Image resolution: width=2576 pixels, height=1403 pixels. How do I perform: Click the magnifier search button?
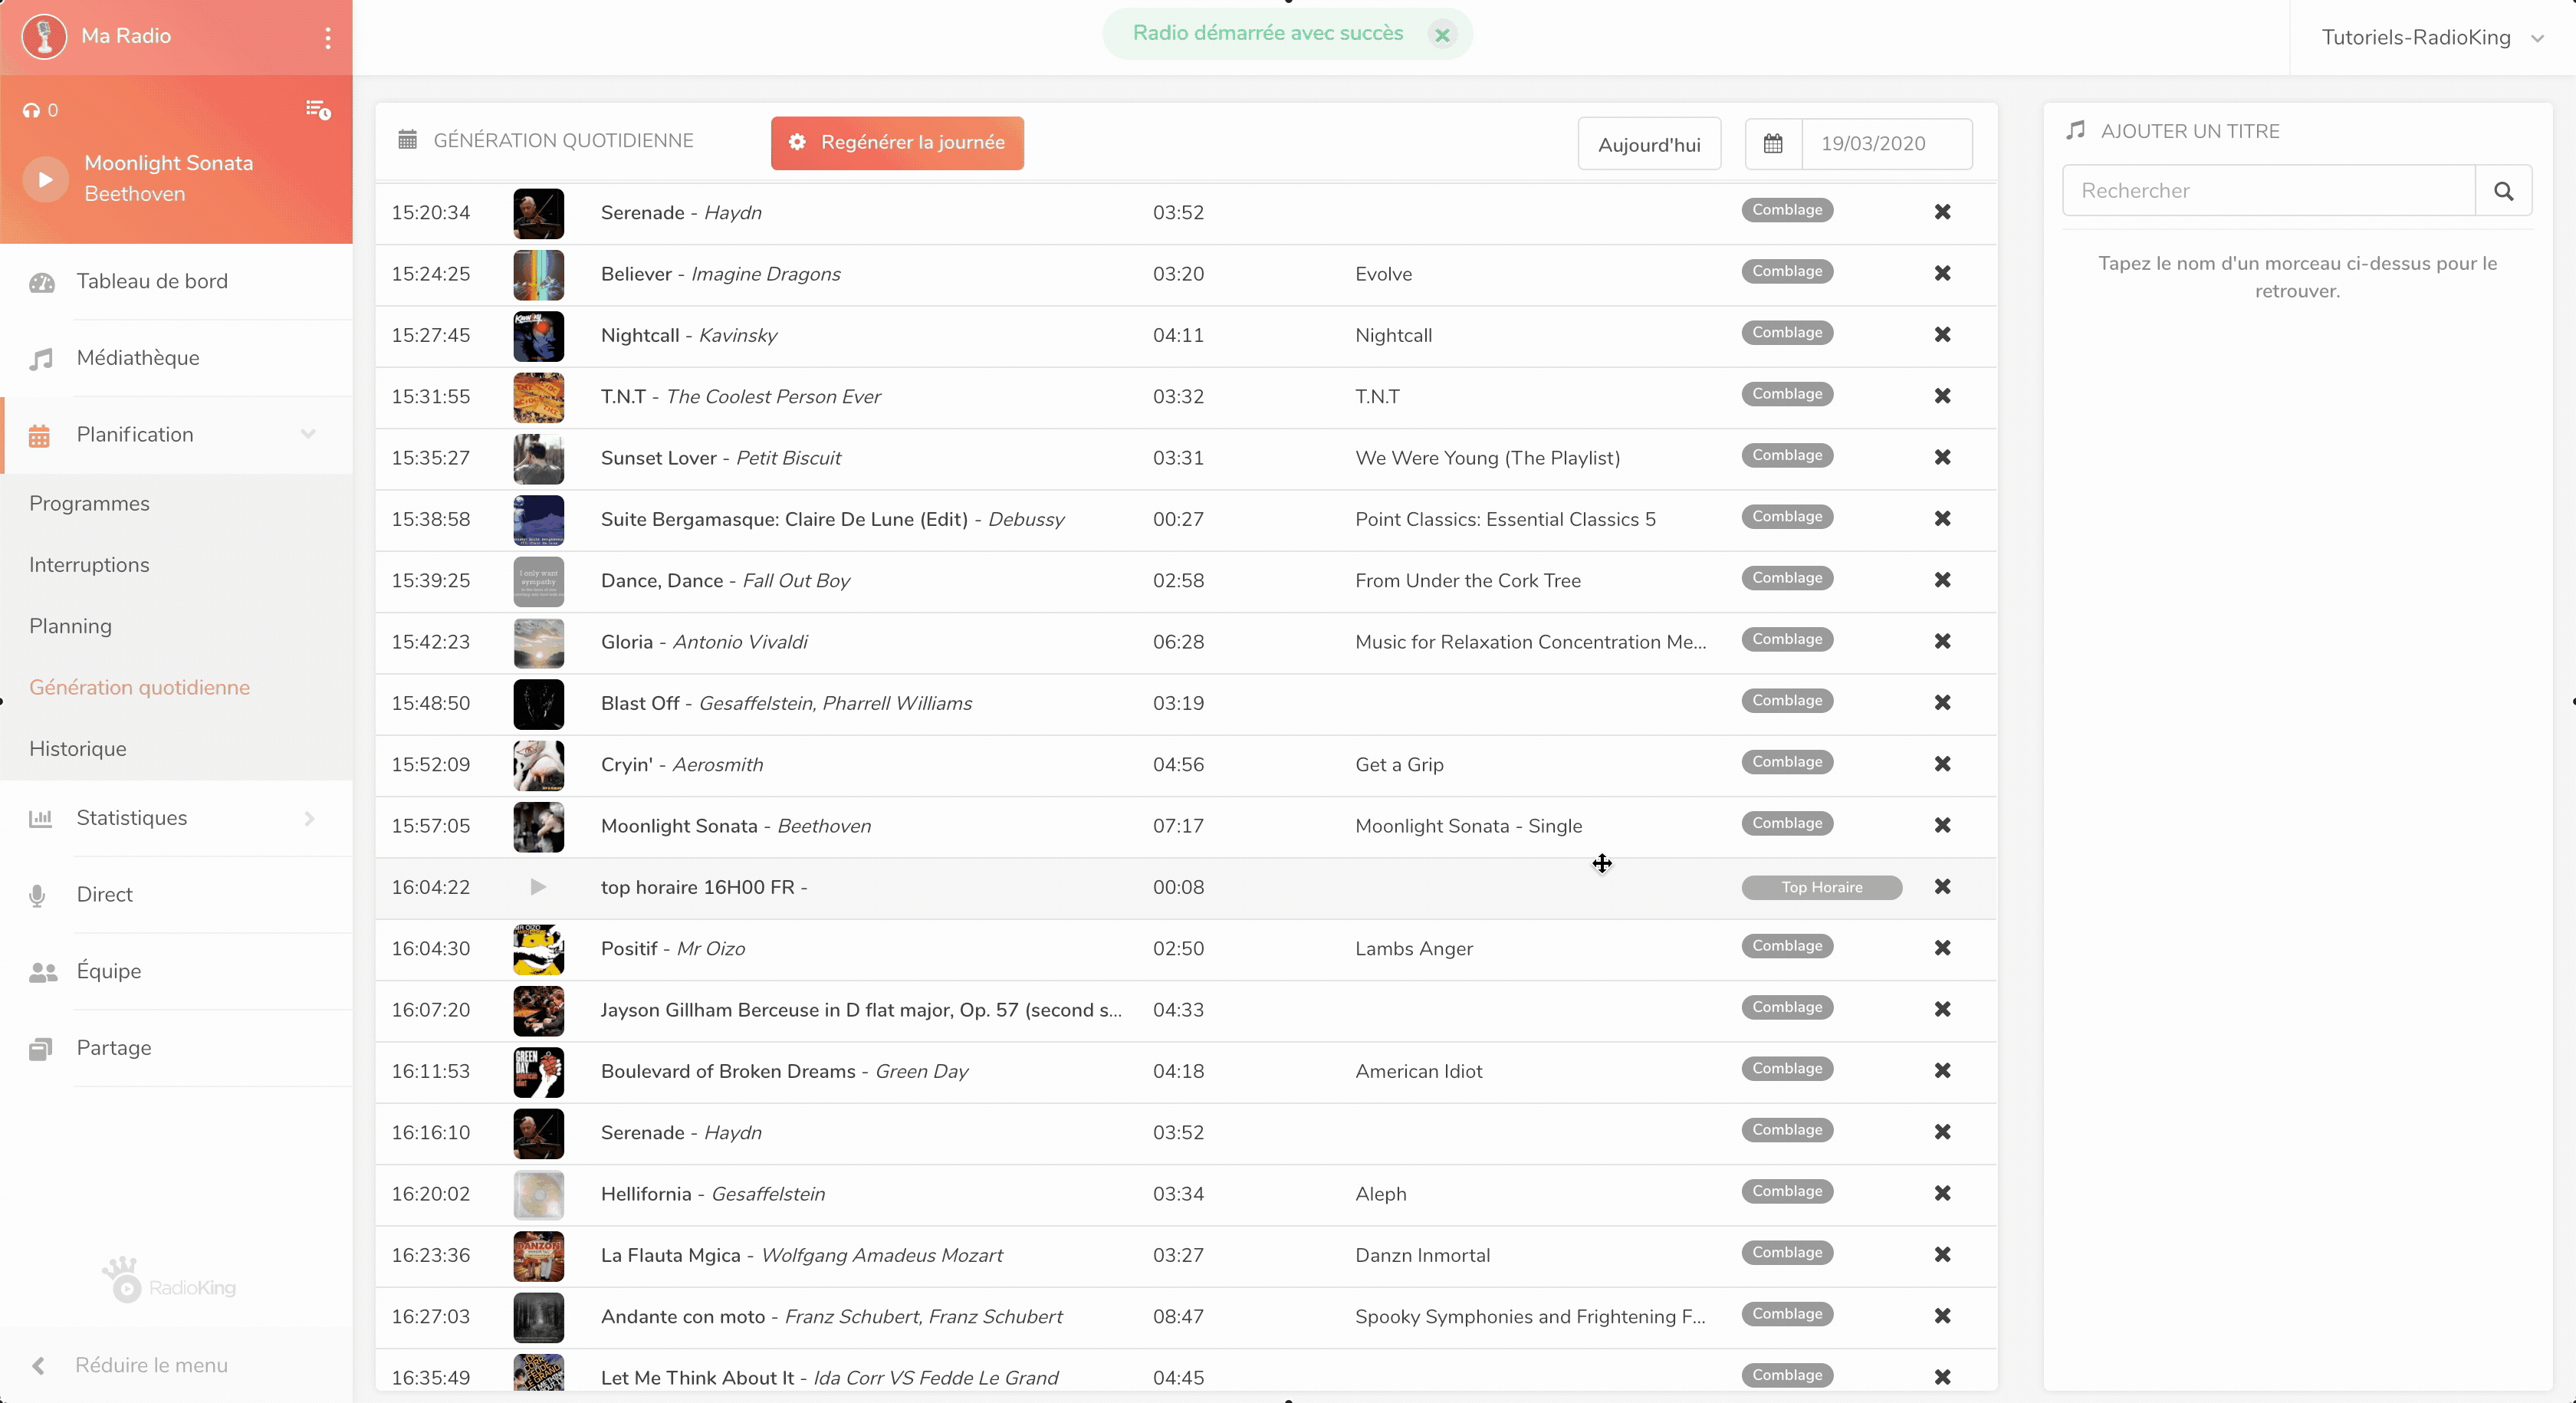2503,191
